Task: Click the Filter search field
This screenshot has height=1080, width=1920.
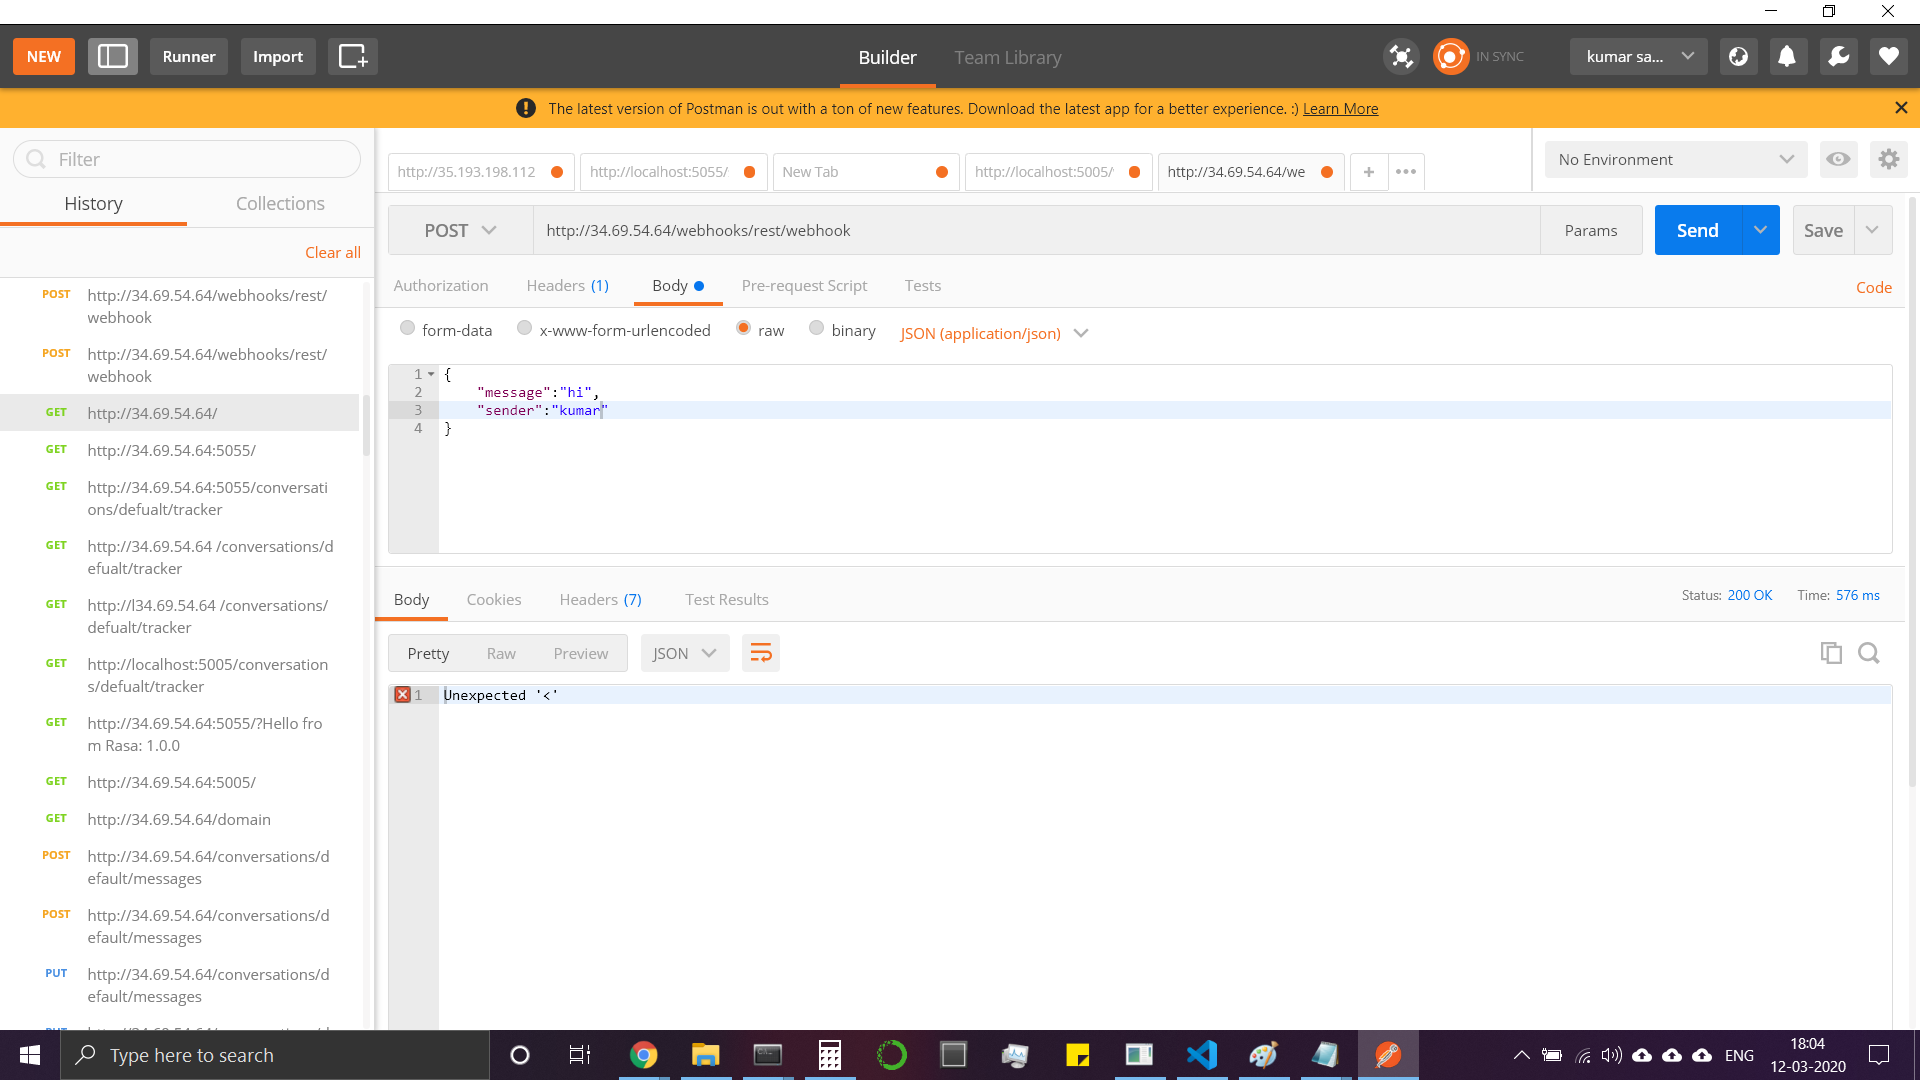Action: pyautogui.click(x=187, y=160)
